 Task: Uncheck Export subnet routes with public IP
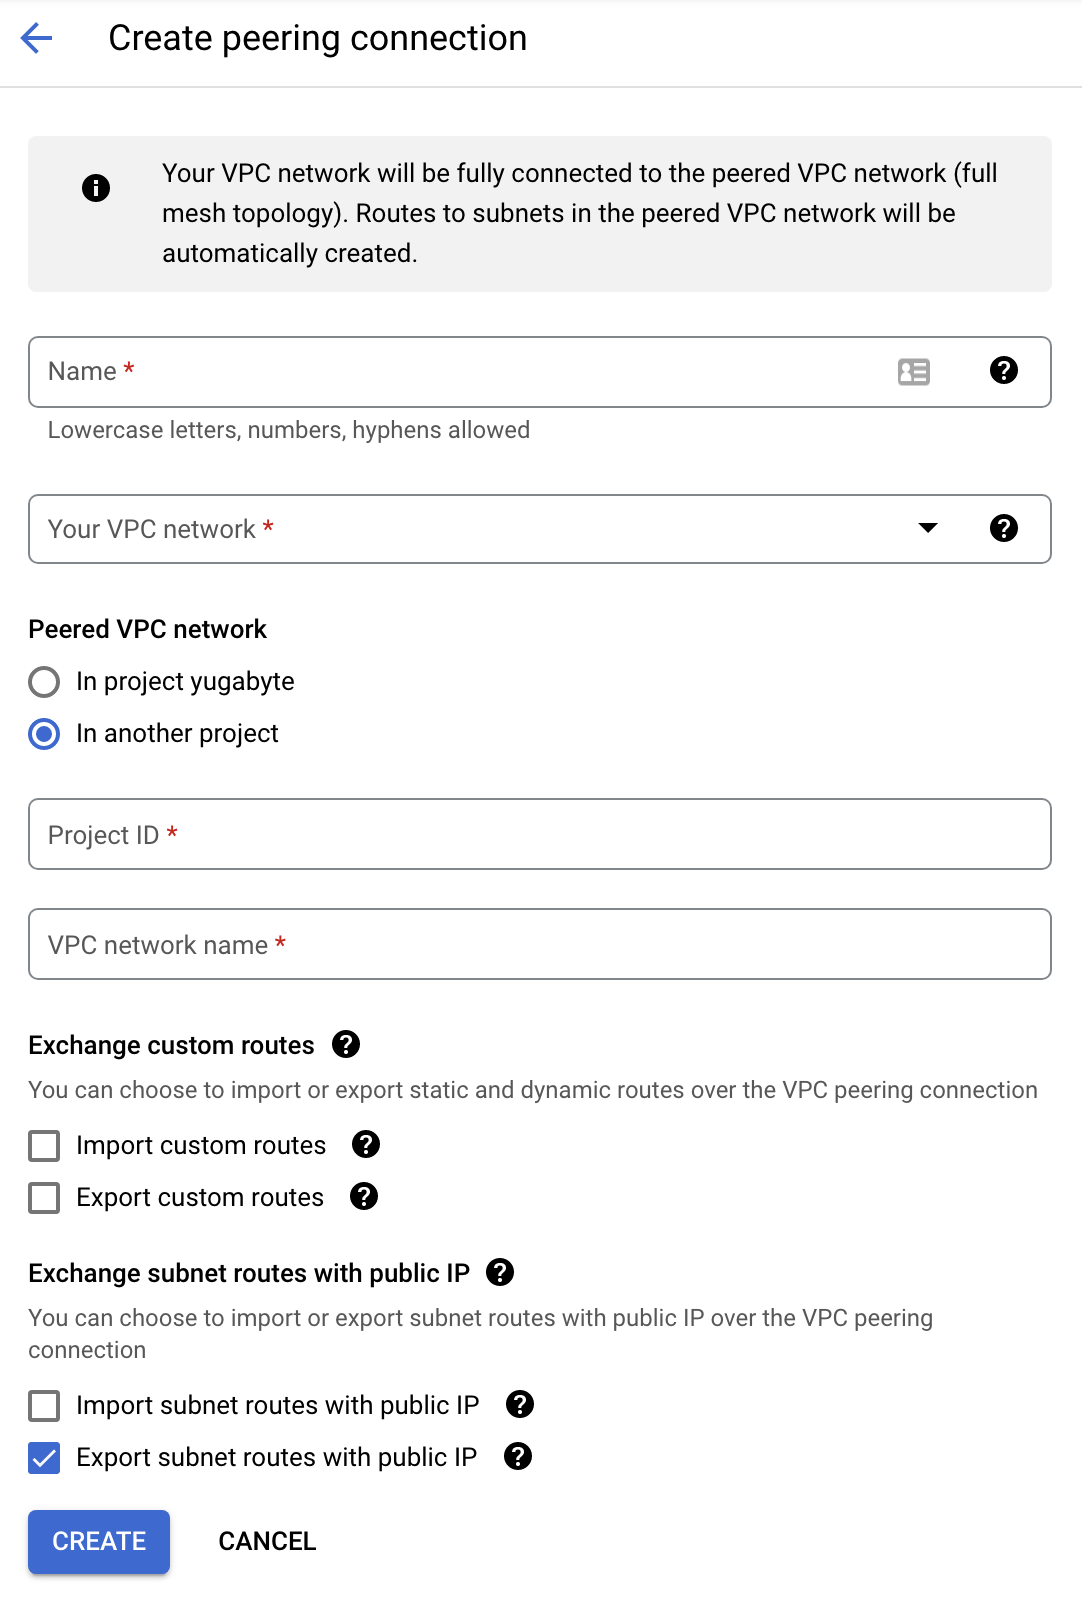point(43,1457)
